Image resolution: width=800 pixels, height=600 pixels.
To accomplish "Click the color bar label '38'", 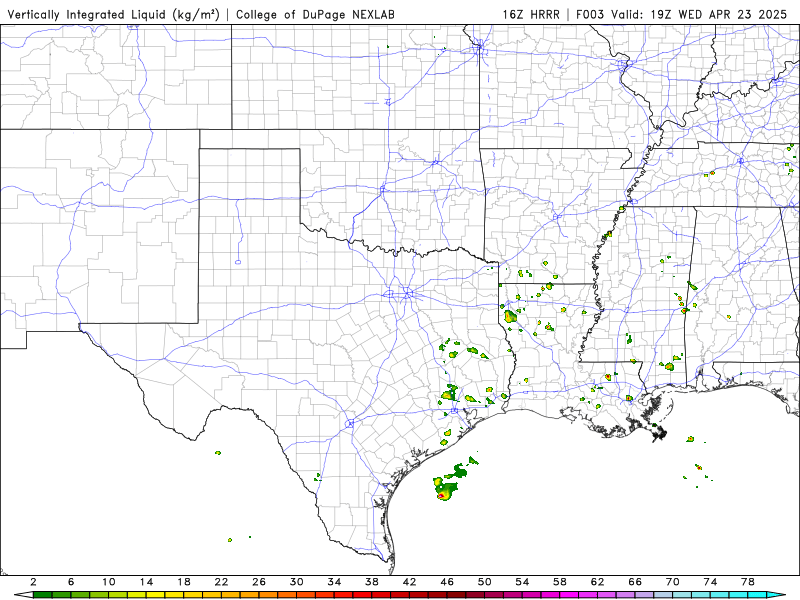I will pyautogui.click(x=372, y=582).
